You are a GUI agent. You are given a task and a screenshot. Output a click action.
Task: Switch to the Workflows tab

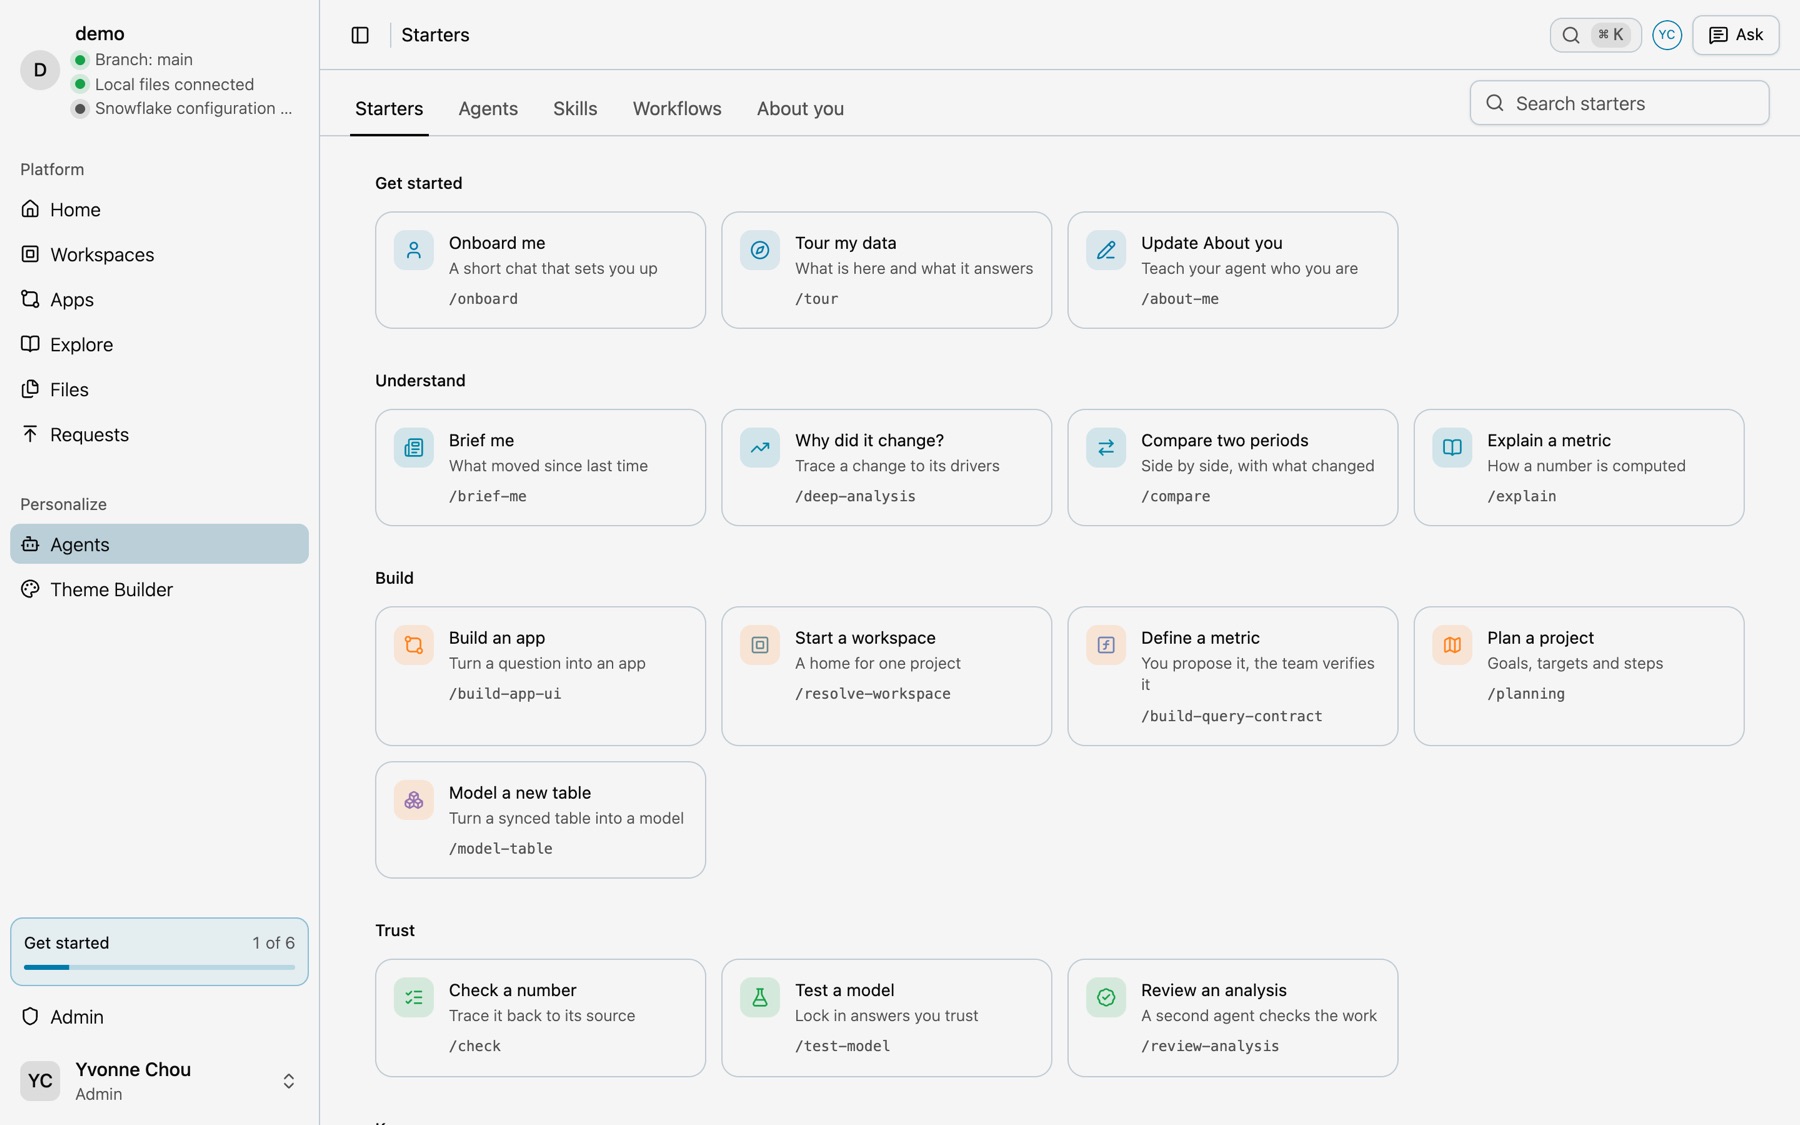[677, 109]
